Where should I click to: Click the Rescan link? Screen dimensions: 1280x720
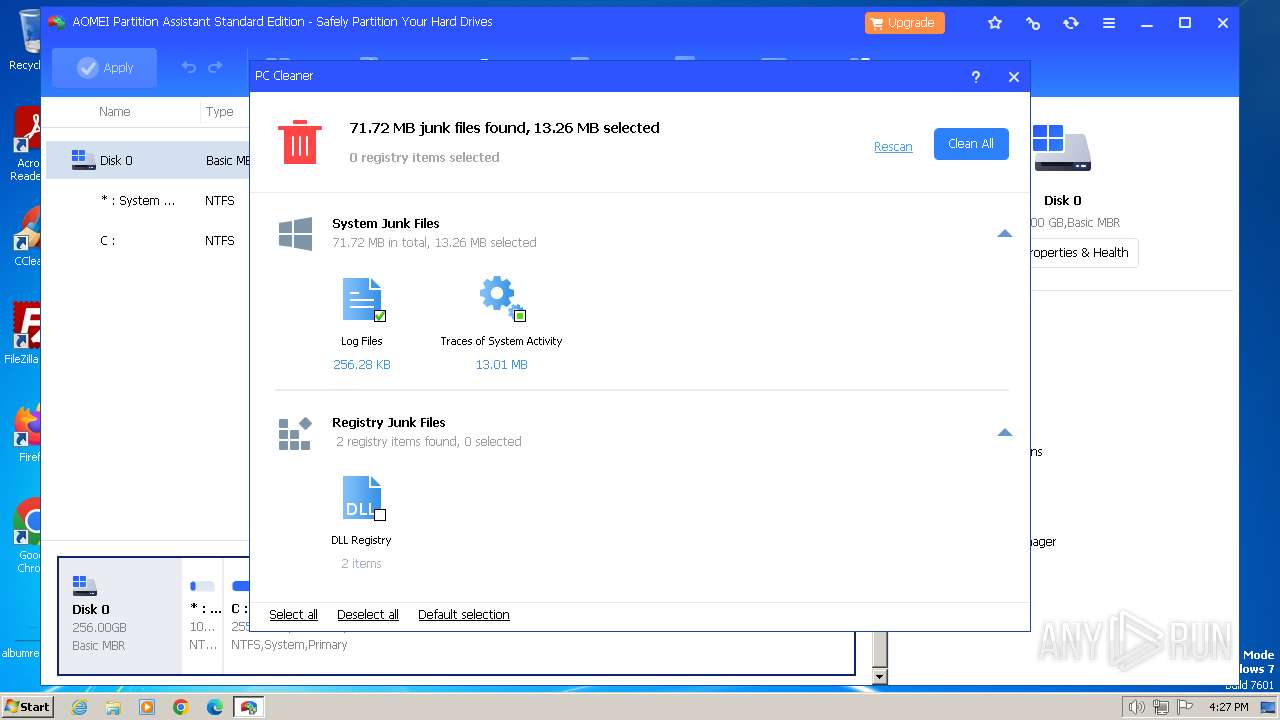(893, 146)
